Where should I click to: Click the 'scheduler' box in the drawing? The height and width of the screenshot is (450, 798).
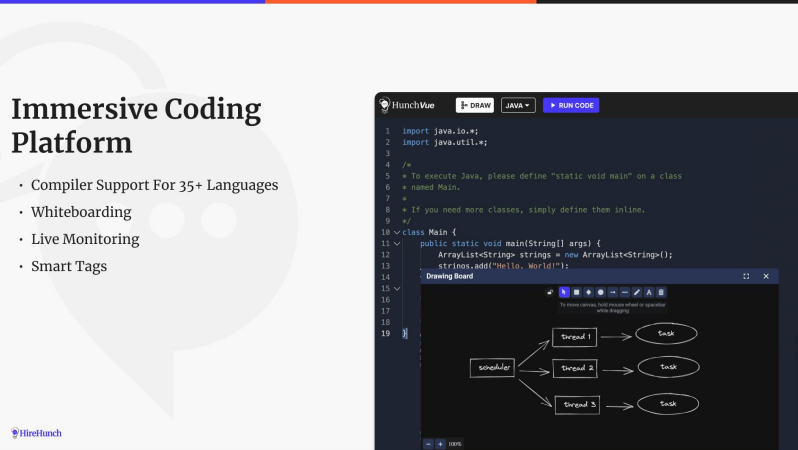pyautogui.click(x=492, y=368)
